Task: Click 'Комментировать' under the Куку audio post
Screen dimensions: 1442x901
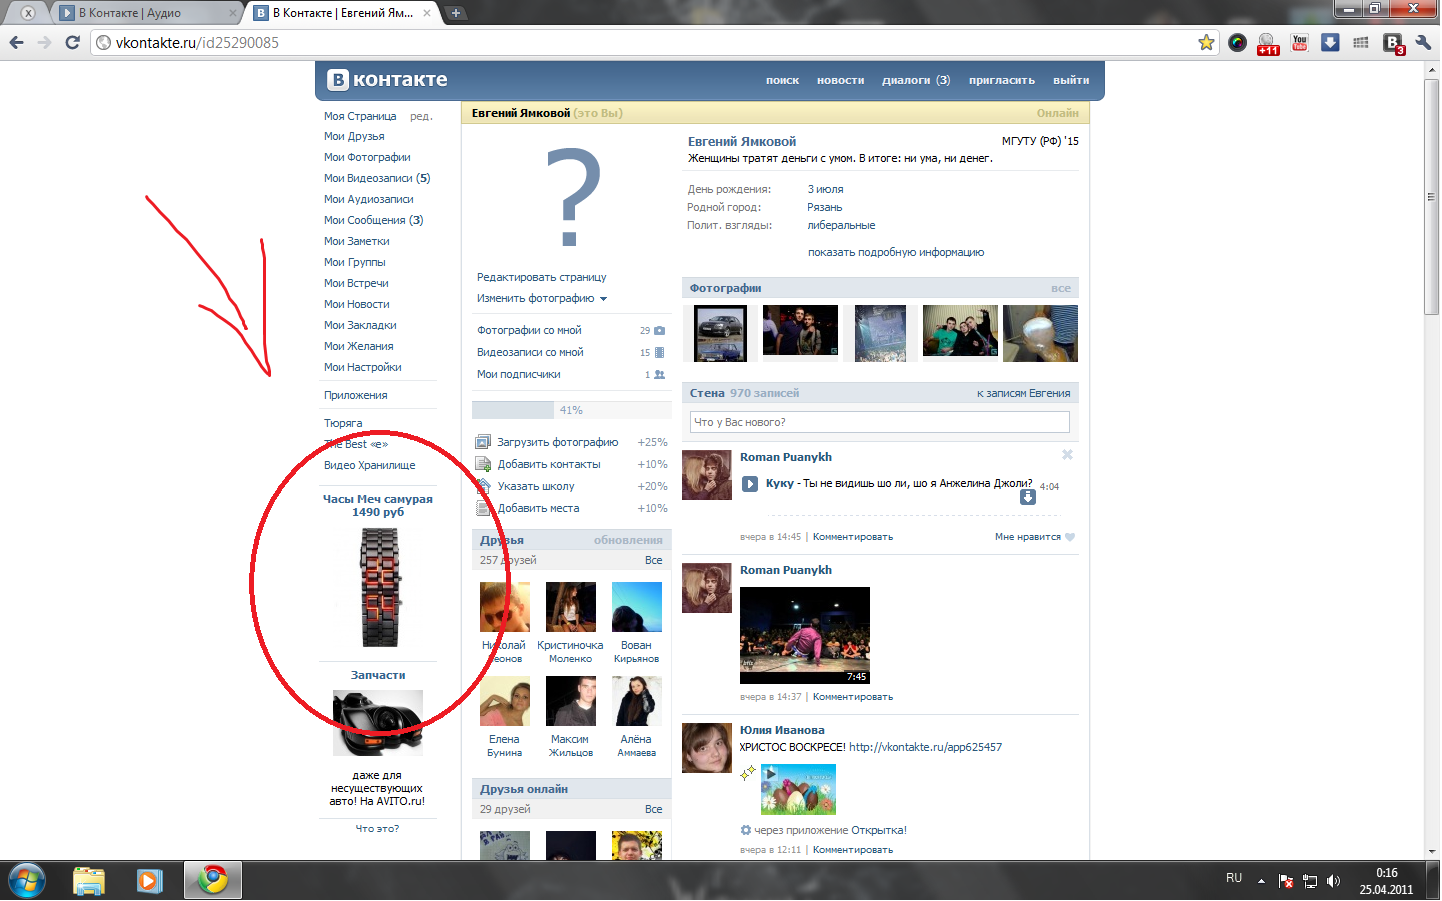Action: click(853, 537)
